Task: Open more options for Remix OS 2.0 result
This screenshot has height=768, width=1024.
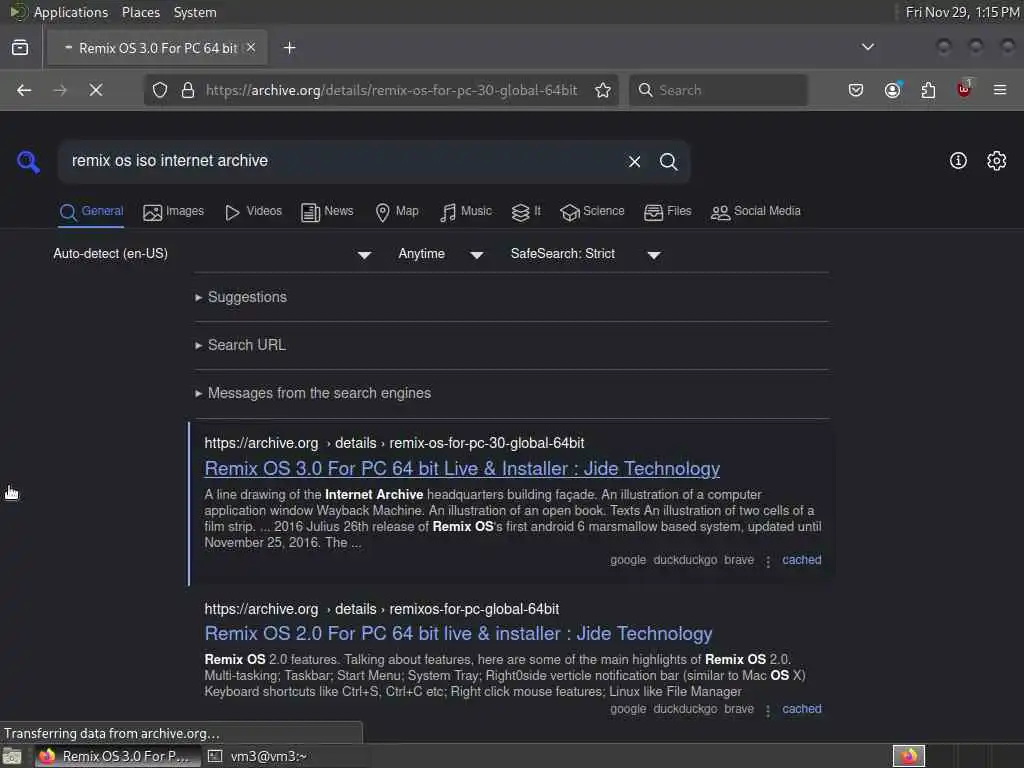Action: 768,710
